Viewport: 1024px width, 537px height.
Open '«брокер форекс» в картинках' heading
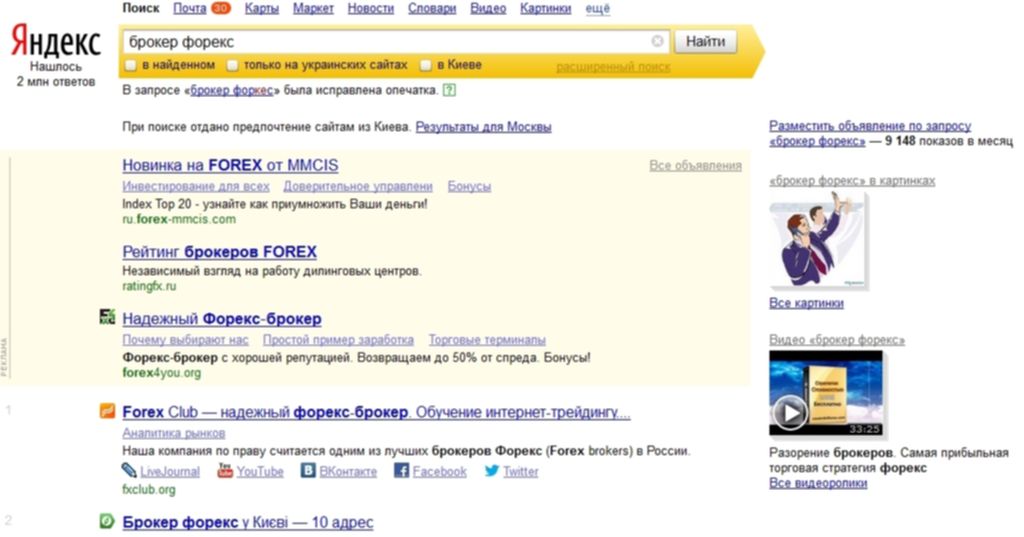pyautogui.click(x=852, y=181)
